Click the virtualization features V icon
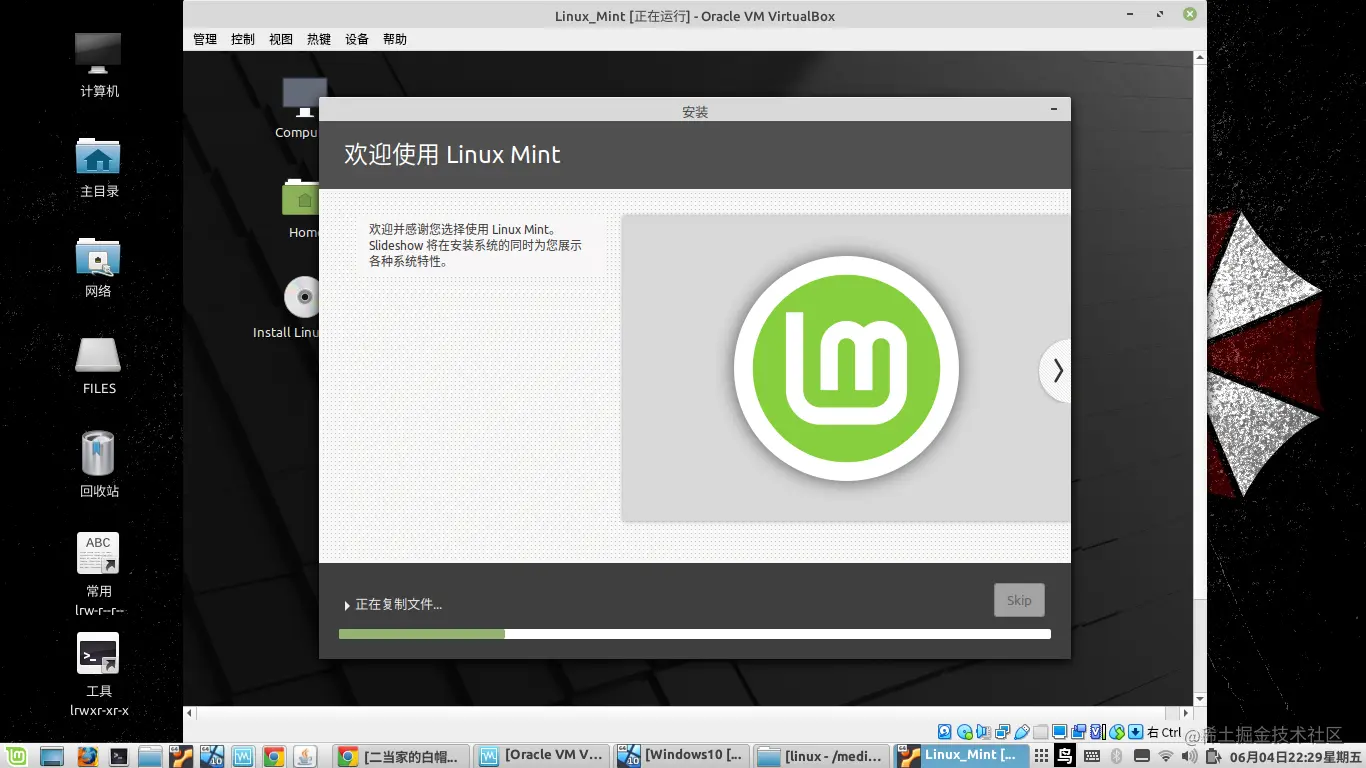This screenshot has width=1366, height=768. point(1098,732)
